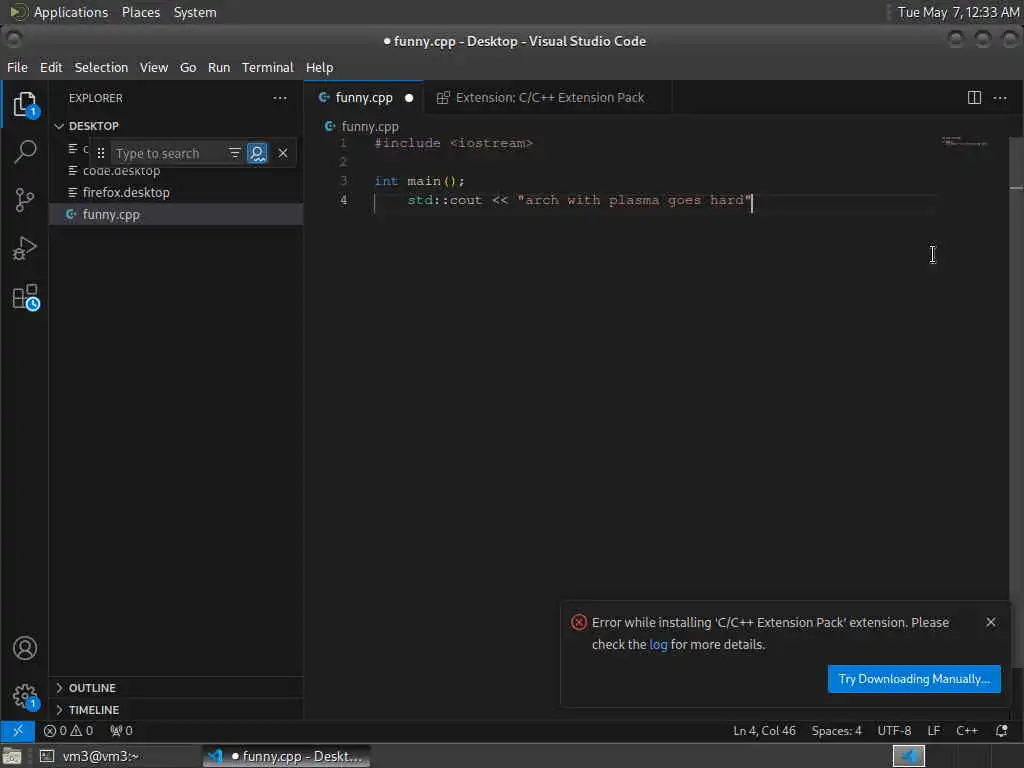Viewport: 1024px width, 768px height.
Task: Click the Type to search input field
Action: pyautogui.click(x=168, y=153)
